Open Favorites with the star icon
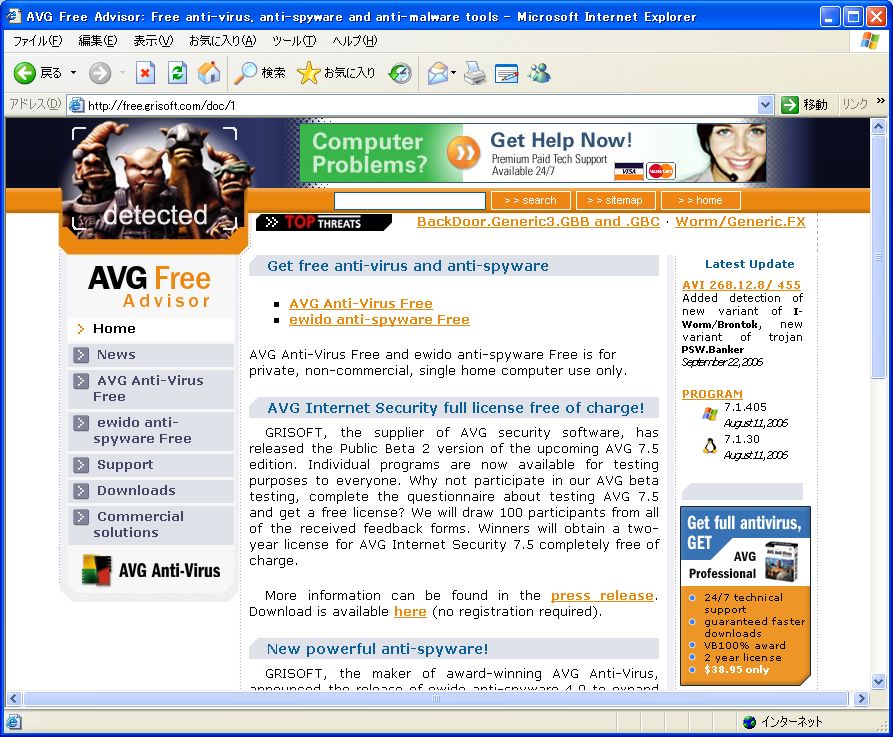 337,73
